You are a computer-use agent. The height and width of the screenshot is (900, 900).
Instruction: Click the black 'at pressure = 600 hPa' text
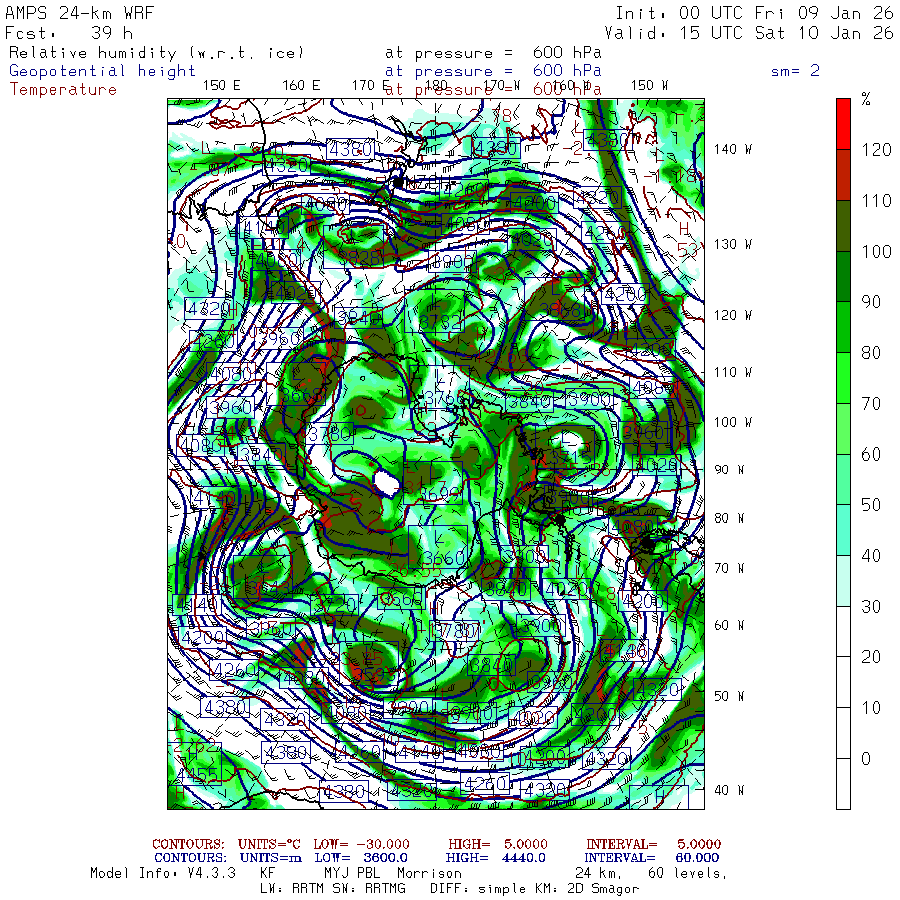493,53
